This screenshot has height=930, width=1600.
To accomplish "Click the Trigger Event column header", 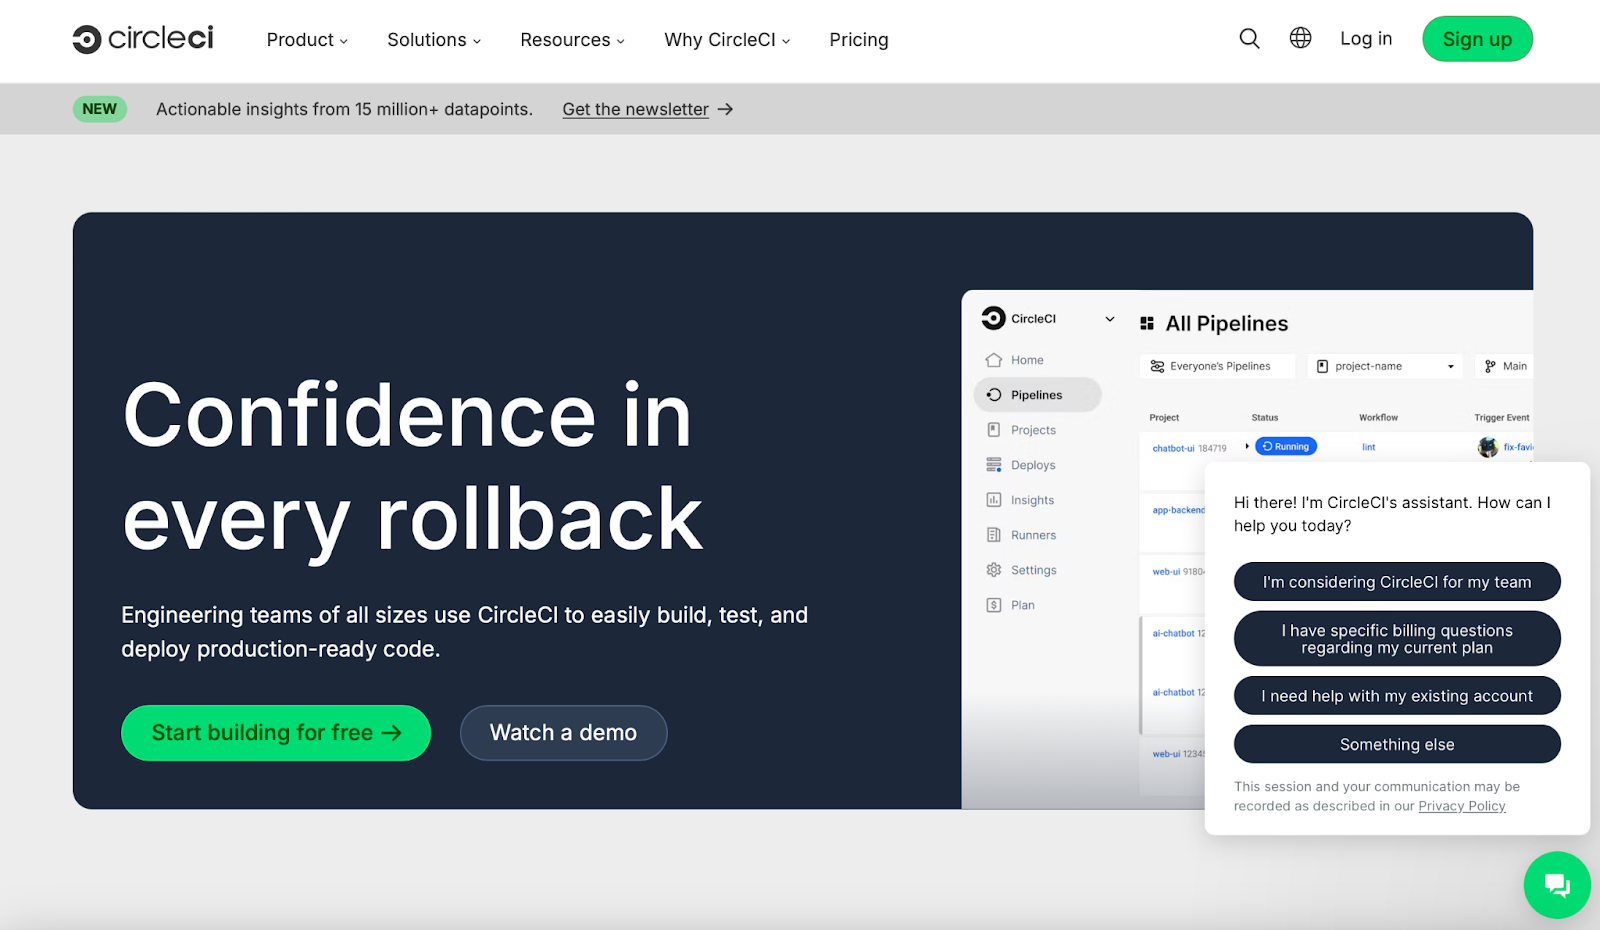I will tap(1502, 417).
